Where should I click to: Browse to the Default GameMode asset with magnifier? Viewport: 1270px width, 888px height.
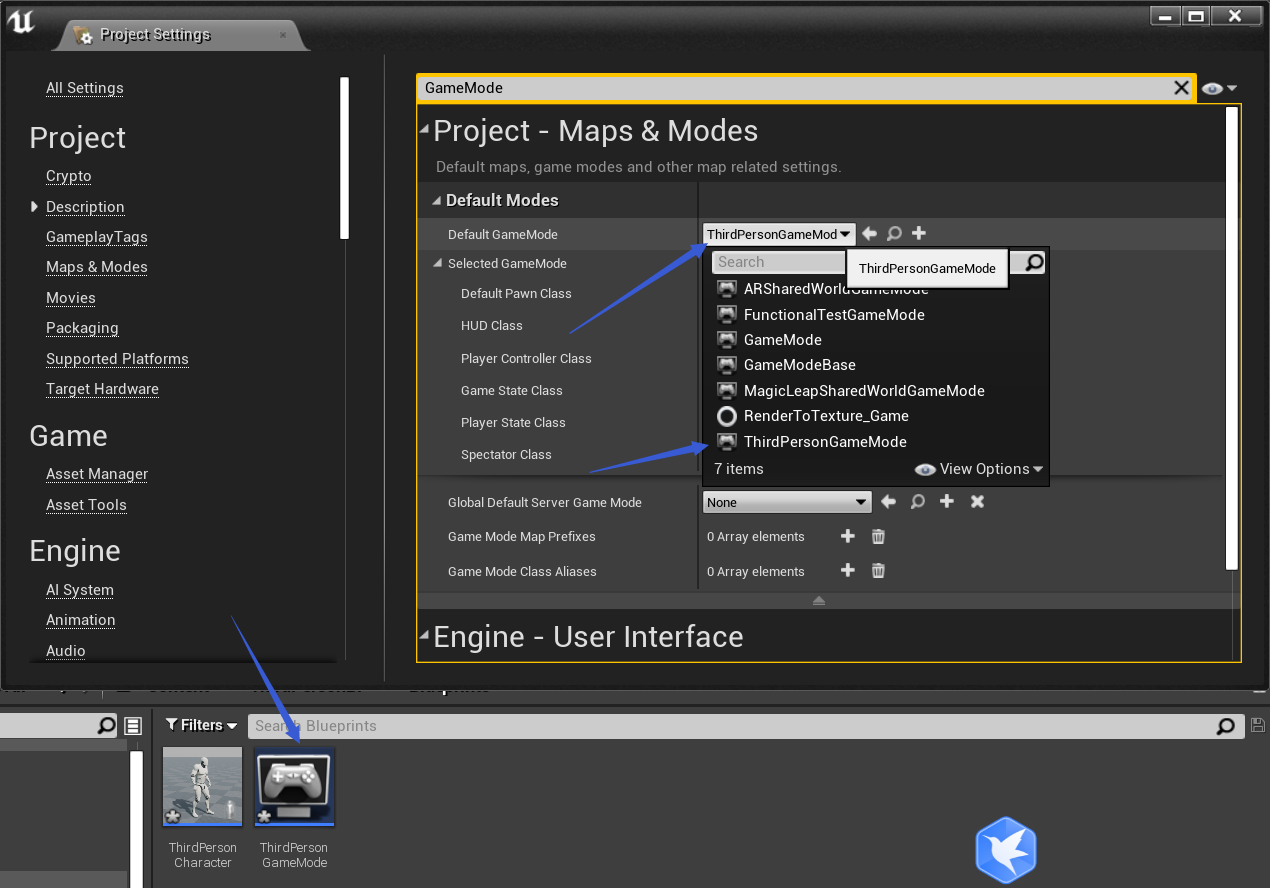pyautogui.click(x=893, y=233)
